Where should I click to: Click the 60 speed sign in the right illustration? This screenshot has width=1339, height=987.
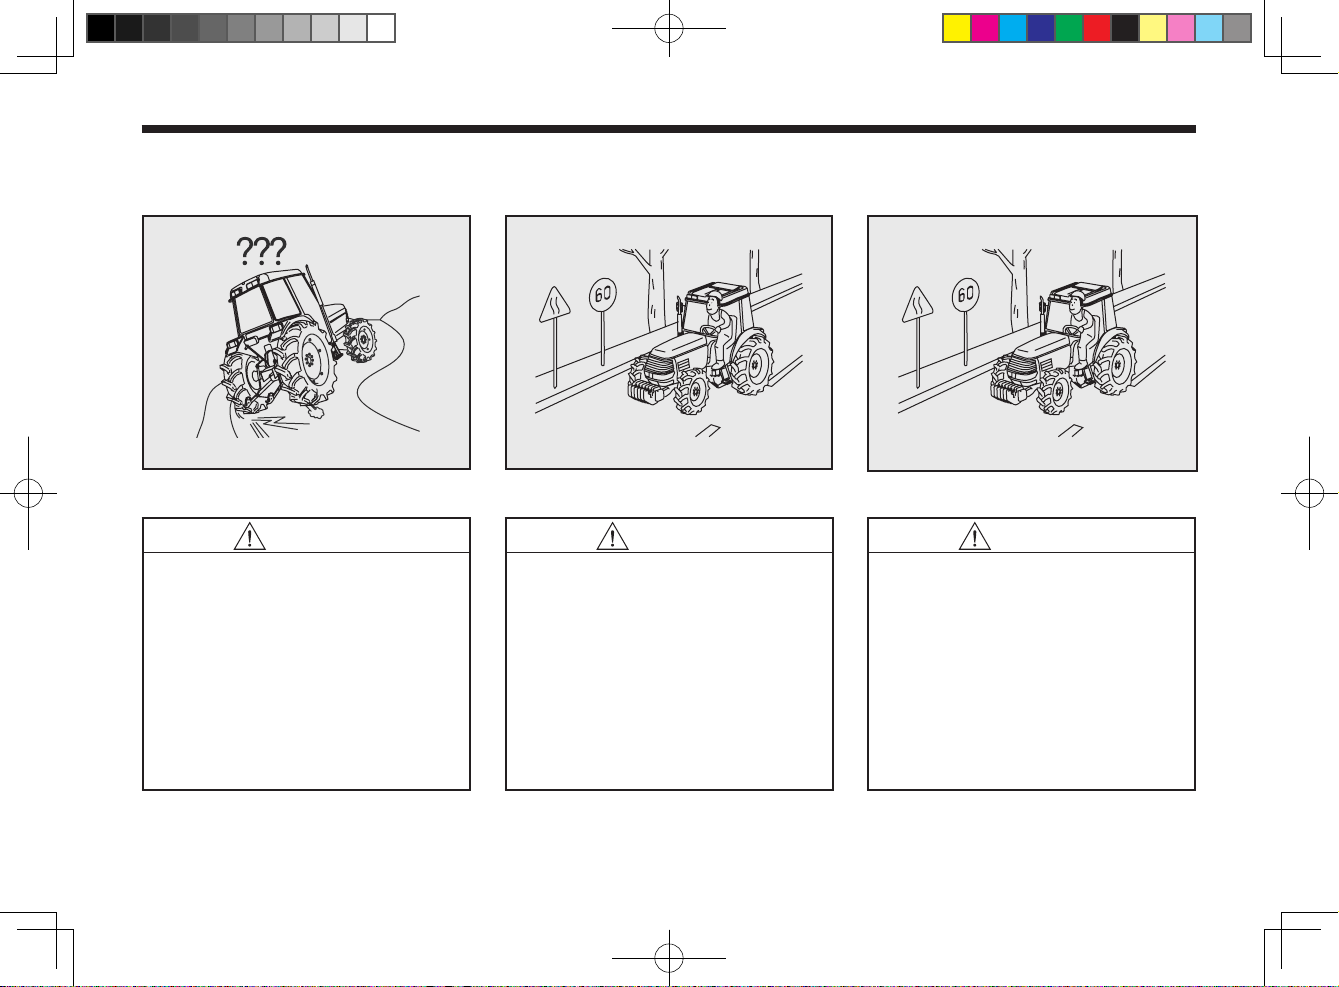click(x=965, y=294)
